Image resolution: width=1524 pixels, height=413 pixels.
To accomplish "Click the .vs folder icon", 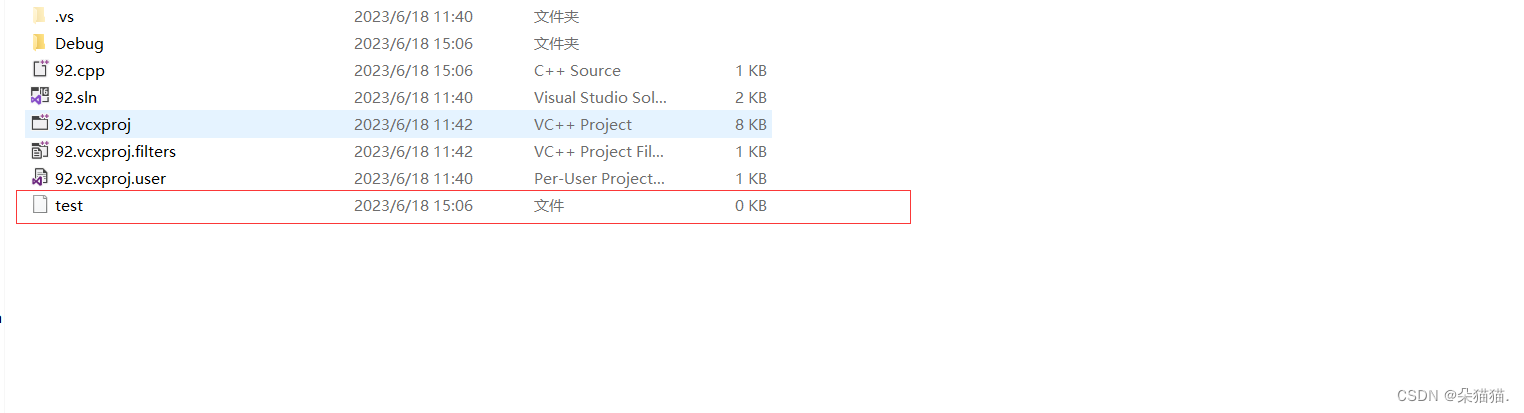I will click(x=39, y=16).
